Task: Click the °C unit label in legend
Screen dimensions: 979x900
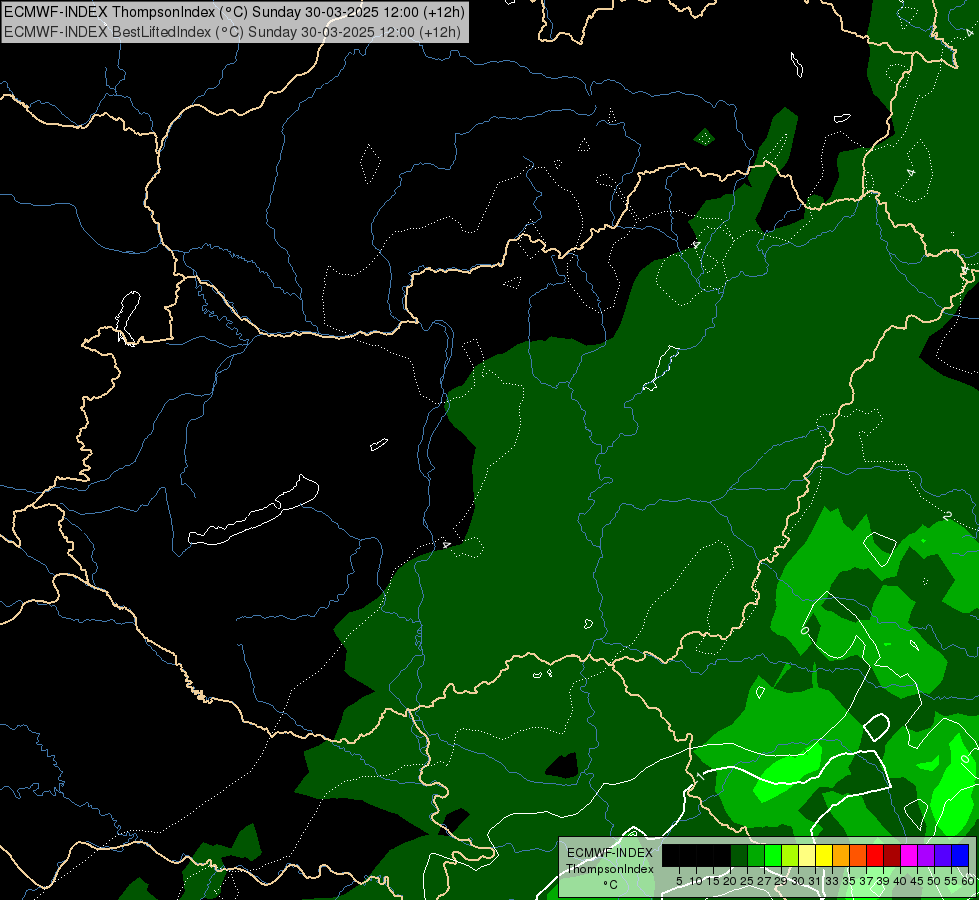Action: pyautogui.click(x=611, y=885)
